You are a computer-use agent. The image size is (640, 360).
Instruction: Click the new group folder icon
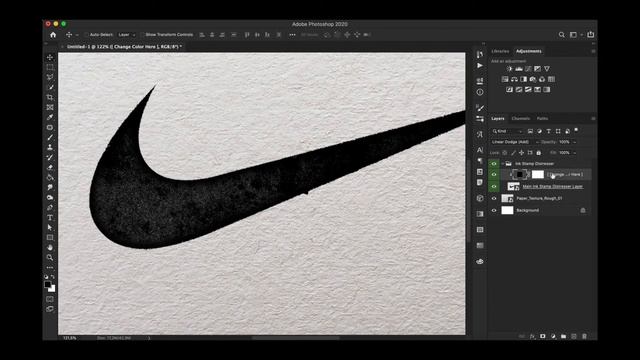pyautogui.click(x=564, y=336)
